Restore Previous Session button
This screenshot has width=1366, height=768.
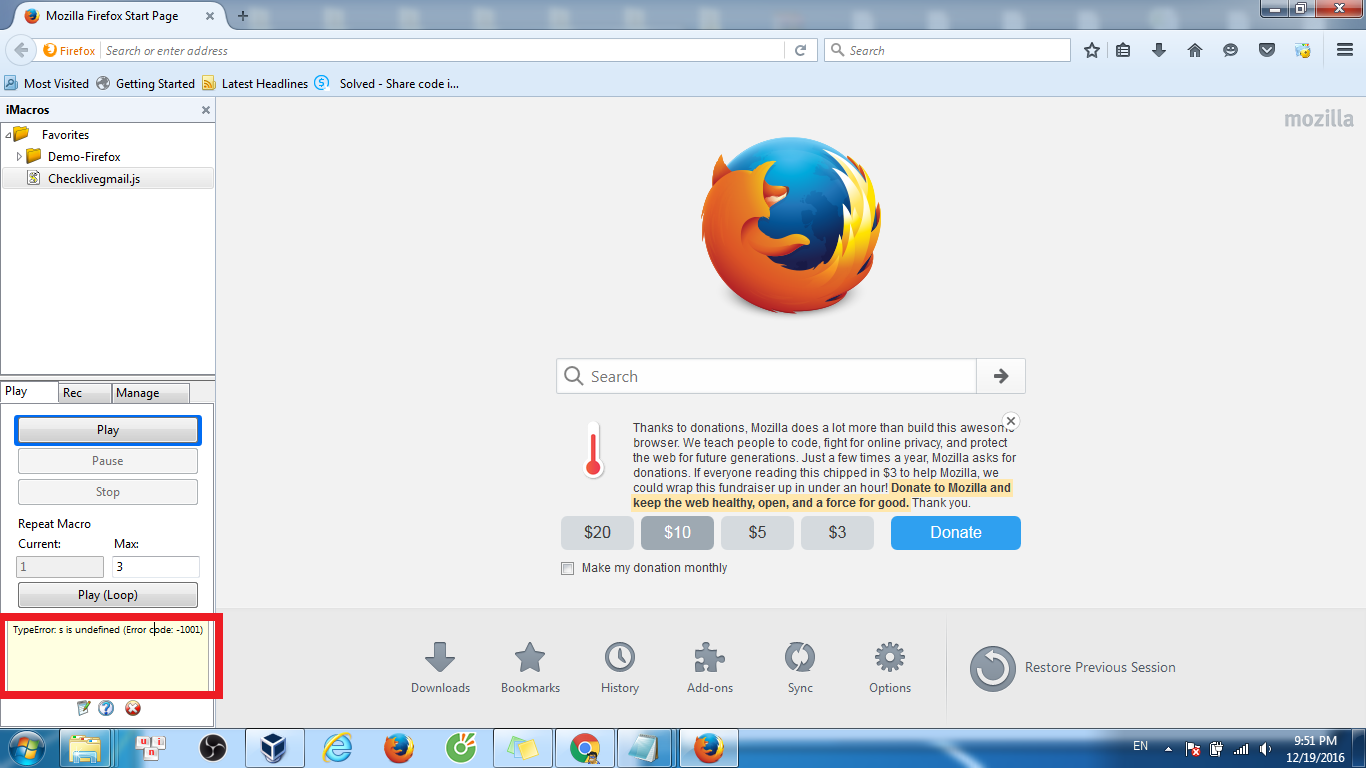point(1073,668)
